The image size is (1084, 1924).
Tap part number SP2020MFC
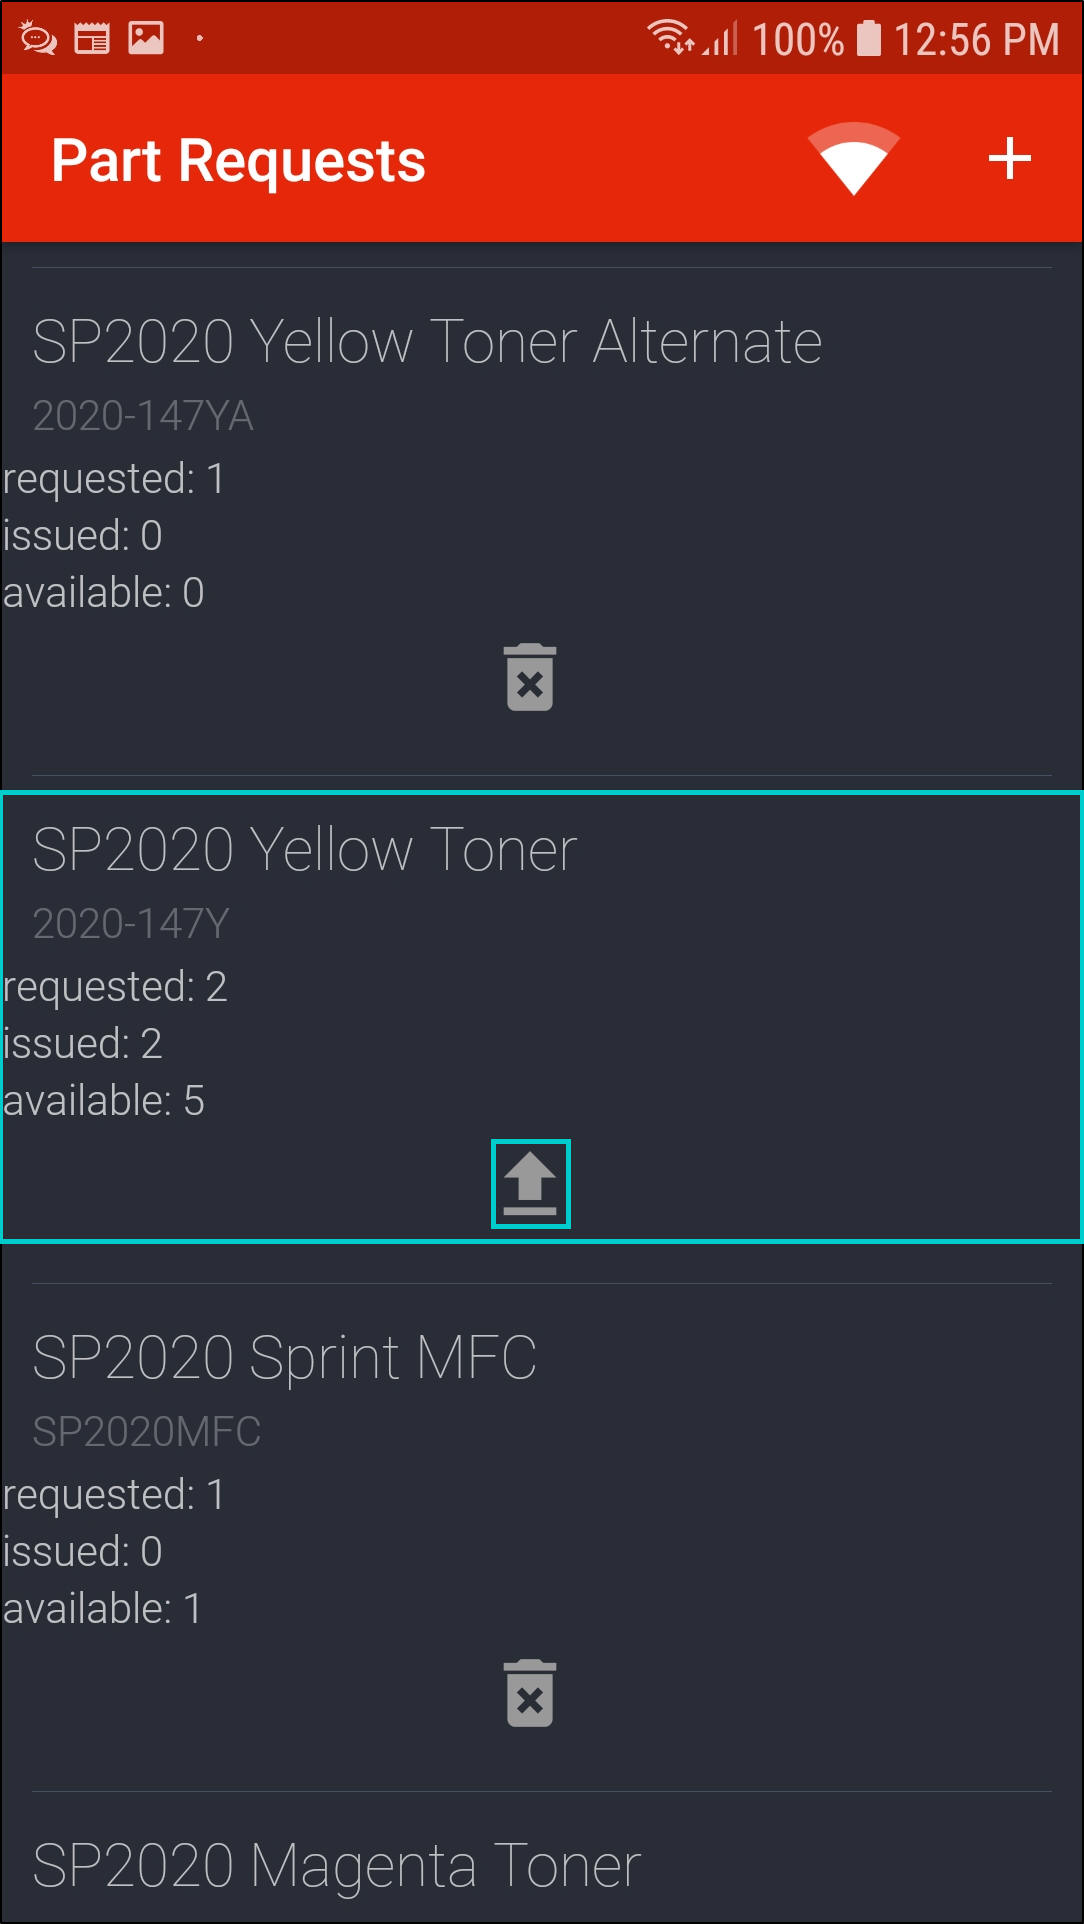(x=147, y=1432)
